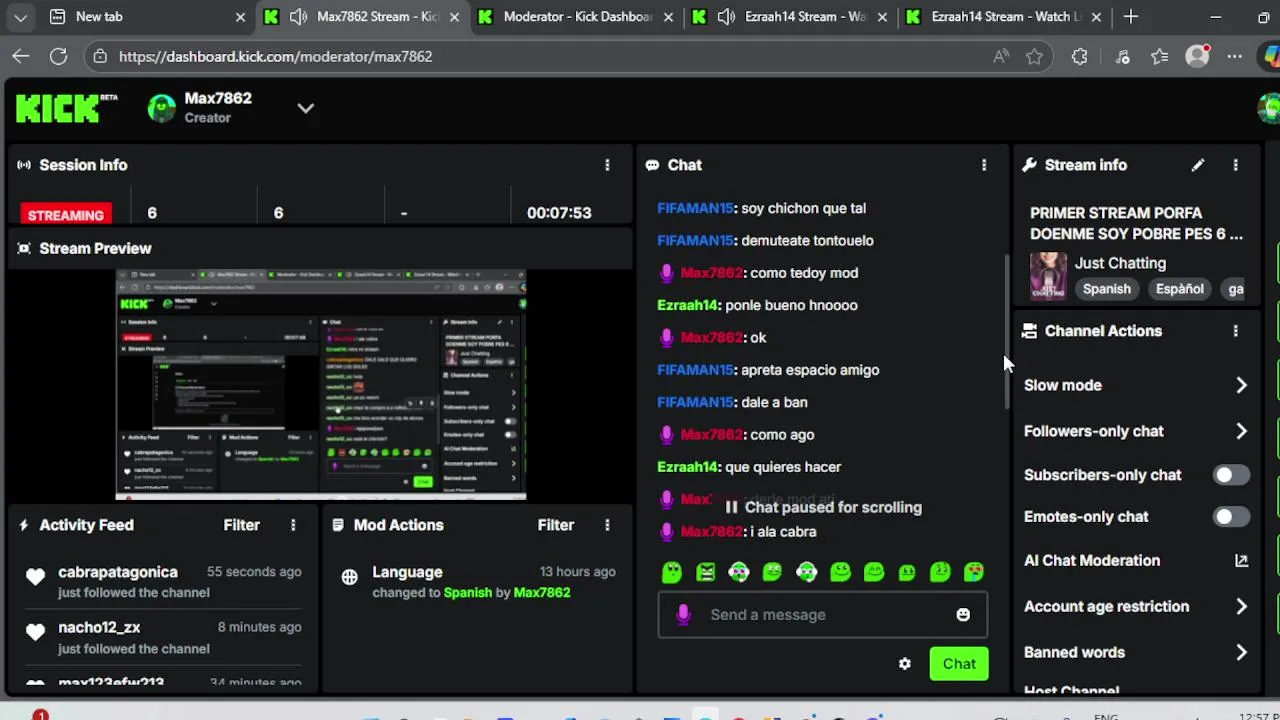Image resolution: width=1280 pixels, height=720 pixels.
Task: Click the Max7862 creator avatar
Action: coord(162,108)
